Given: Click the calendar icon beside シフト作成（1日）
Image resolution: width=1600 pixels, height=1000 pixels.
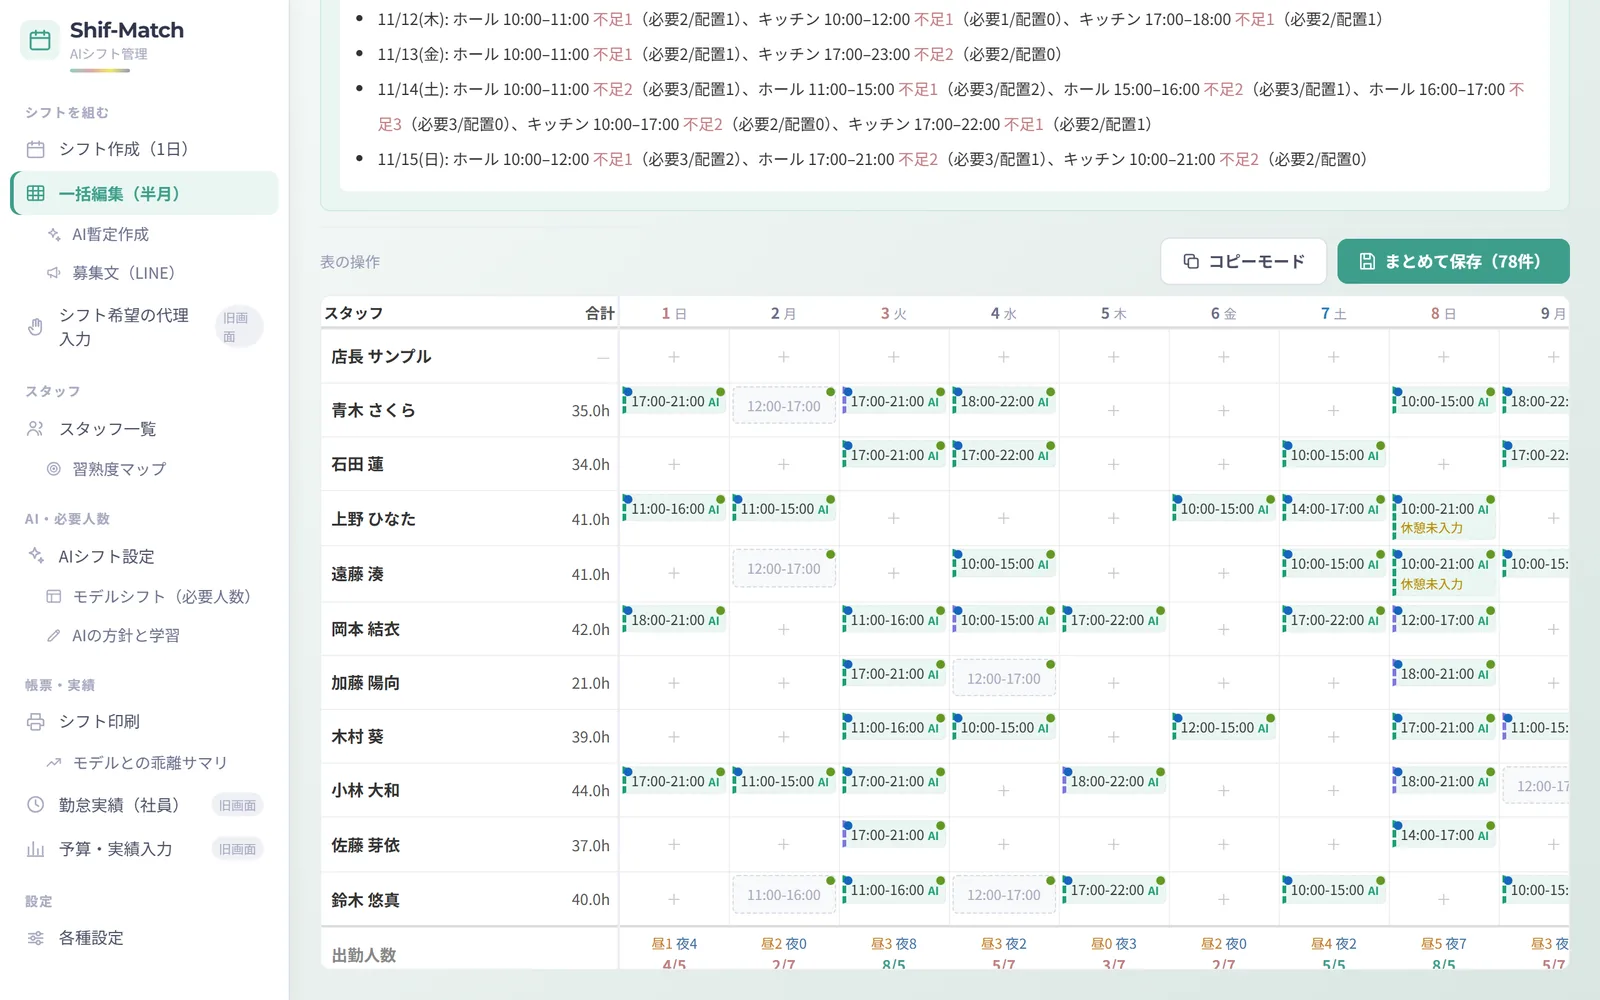Looking at the screenshot, I should (36, 150).
